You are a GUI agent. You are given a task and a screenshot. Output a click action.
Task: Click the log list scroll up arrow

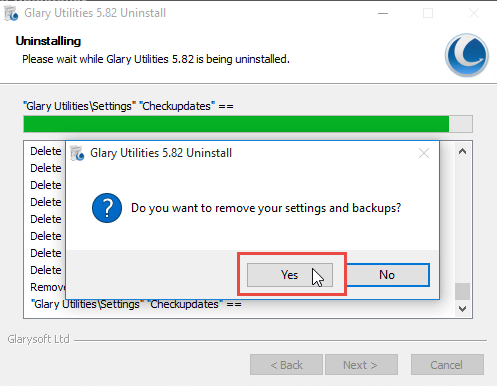coord(462,151)
